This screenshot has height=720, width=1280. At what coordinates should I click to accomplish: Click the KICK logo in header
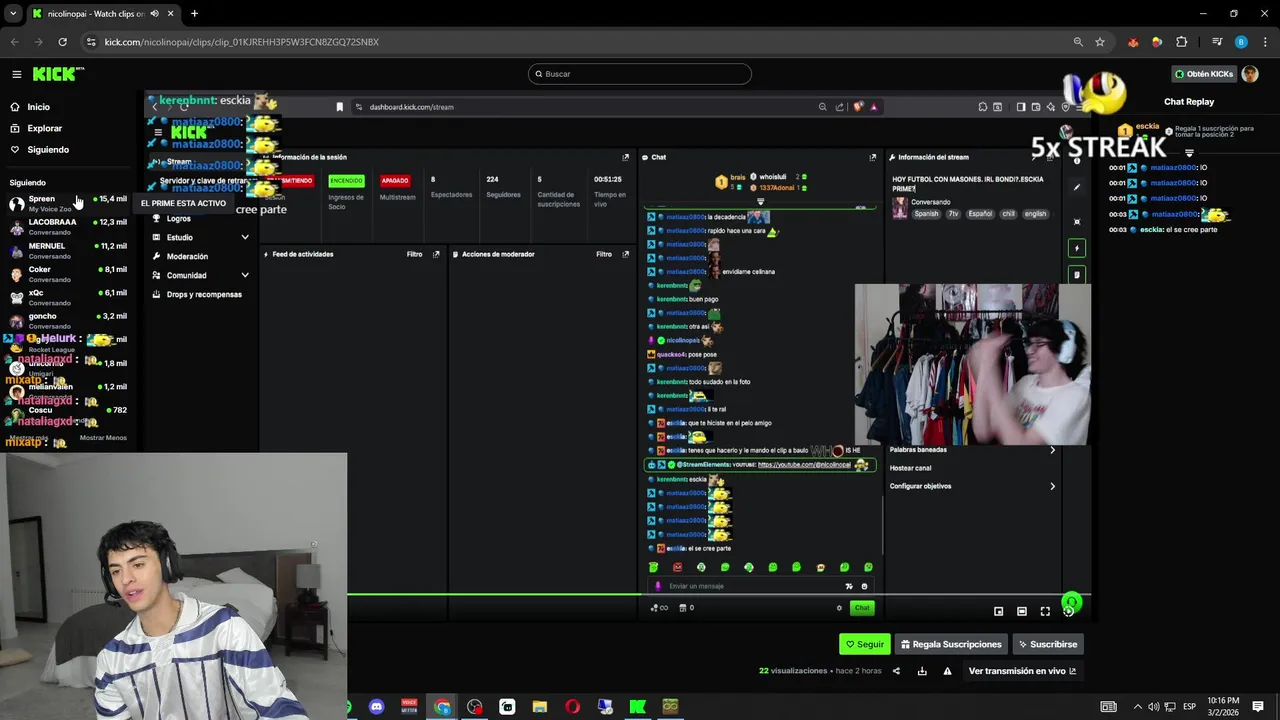[x=58, y=74]
